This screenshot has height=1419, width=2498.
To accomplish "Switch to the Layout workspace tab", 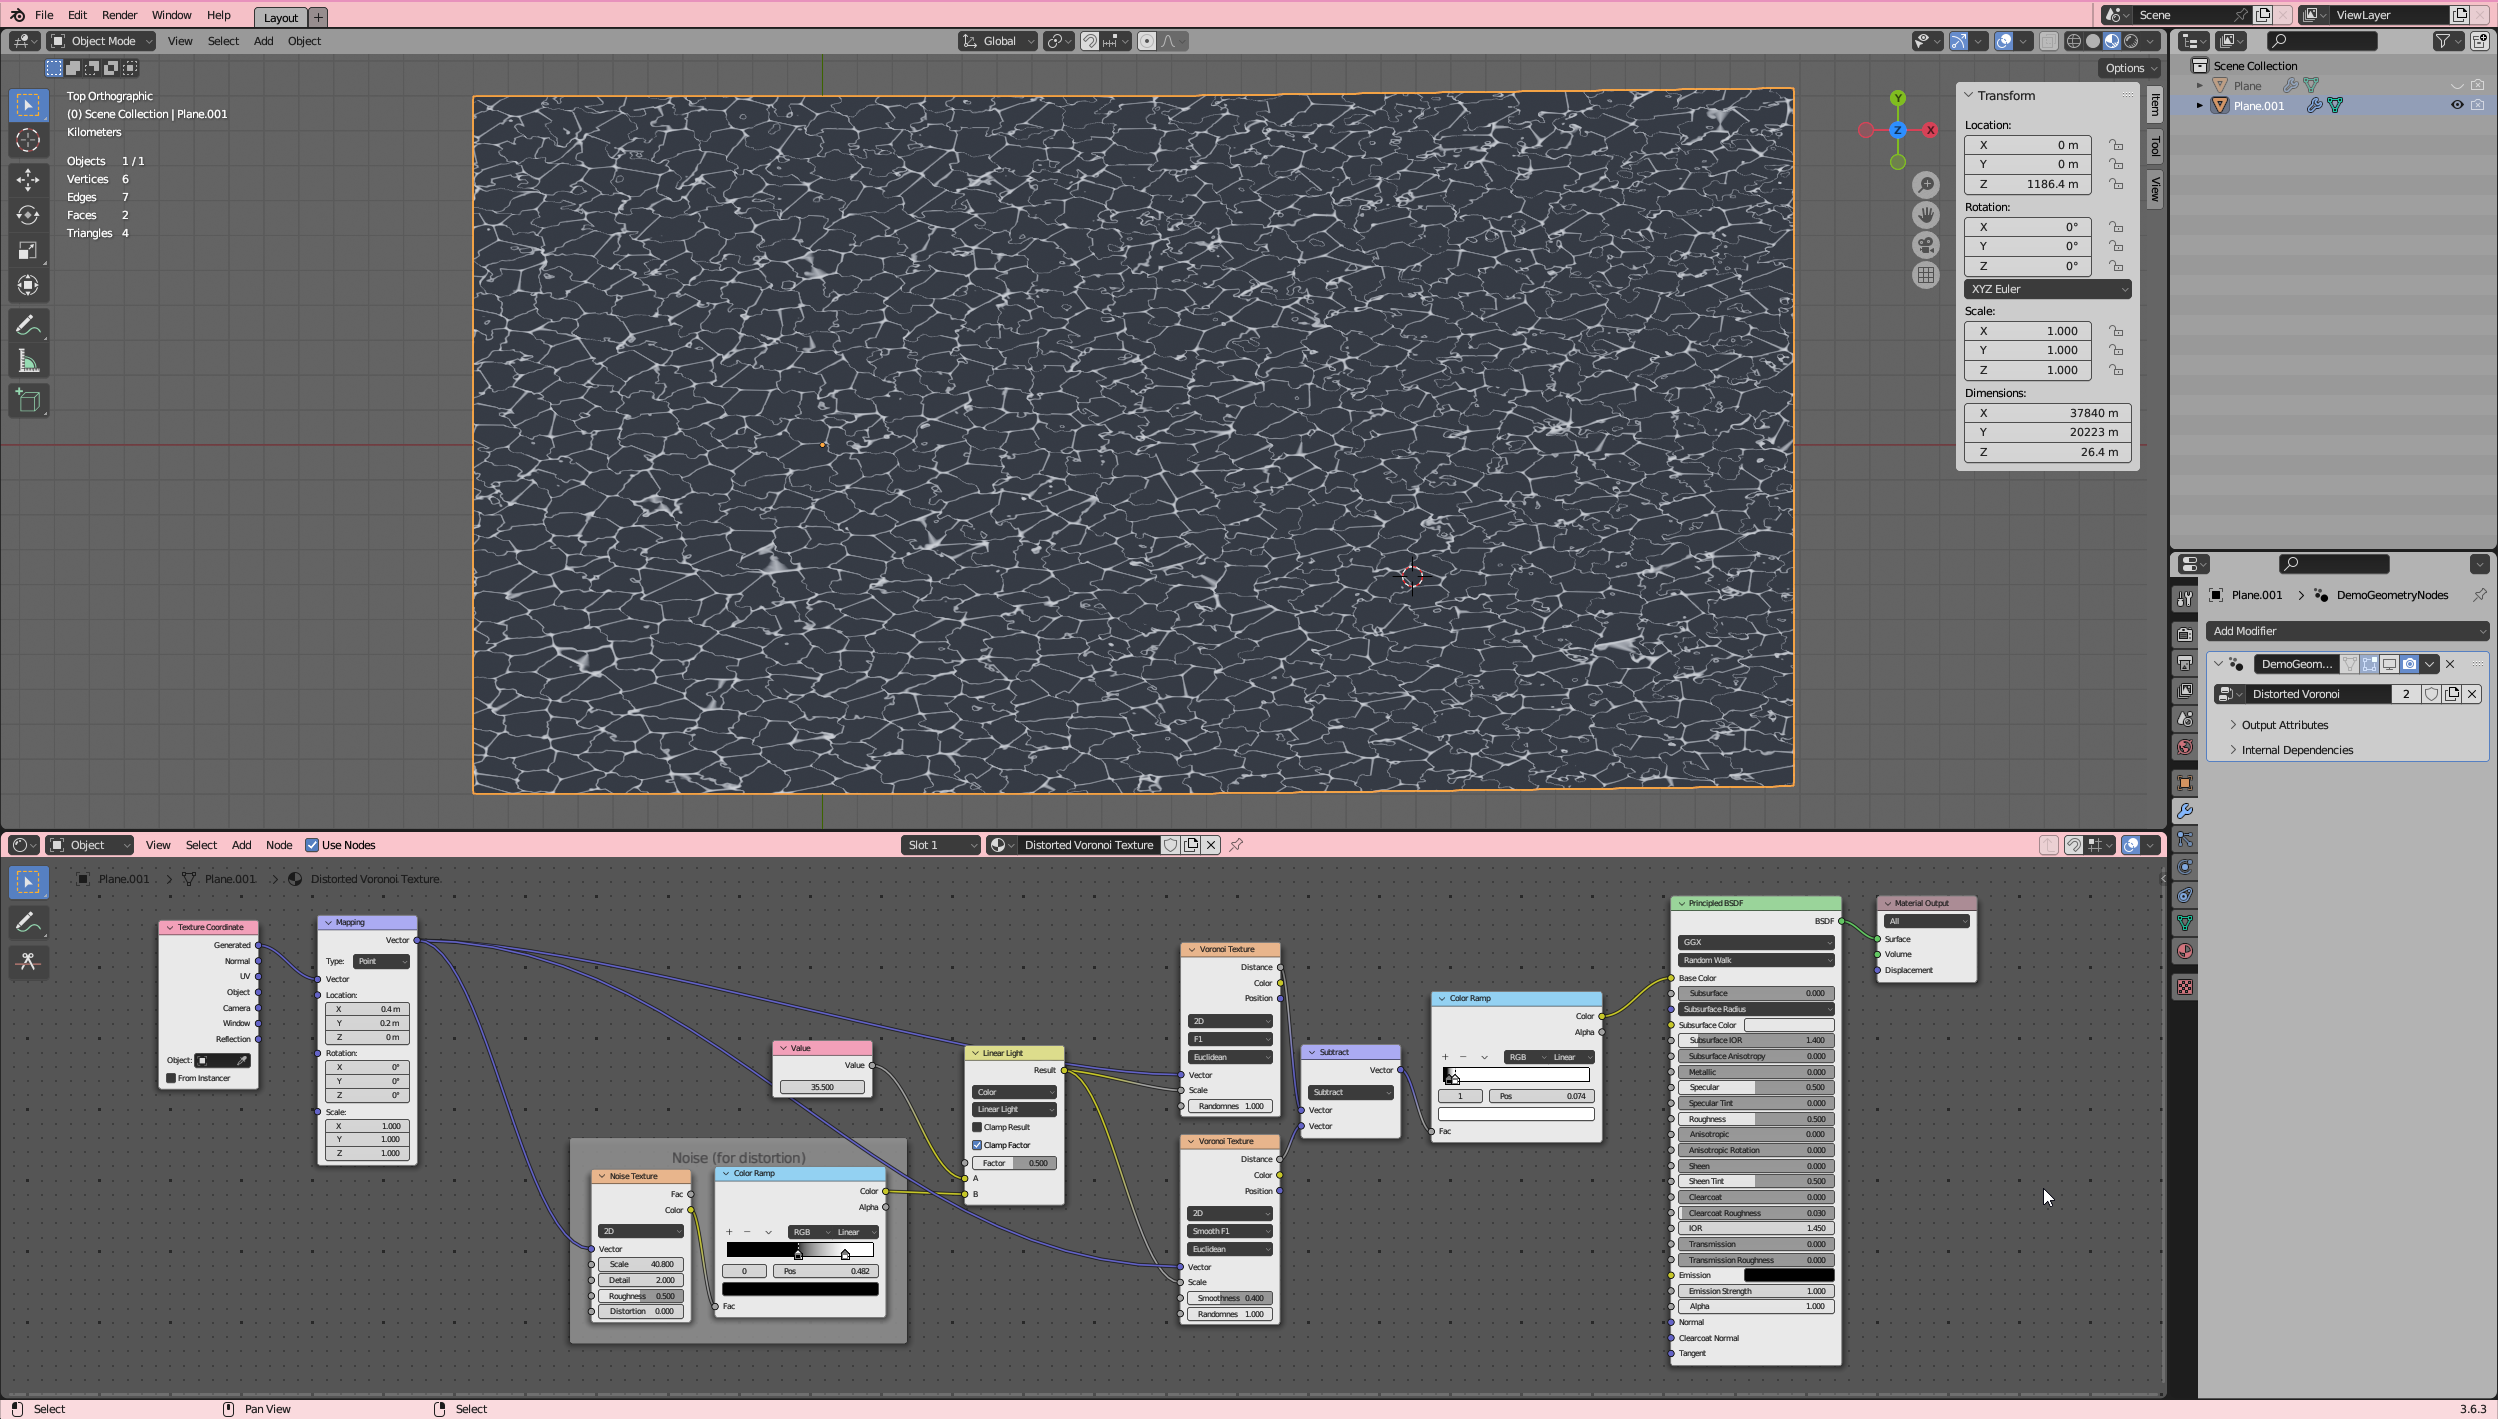I will pyautogui.click(x=280, y=17).
